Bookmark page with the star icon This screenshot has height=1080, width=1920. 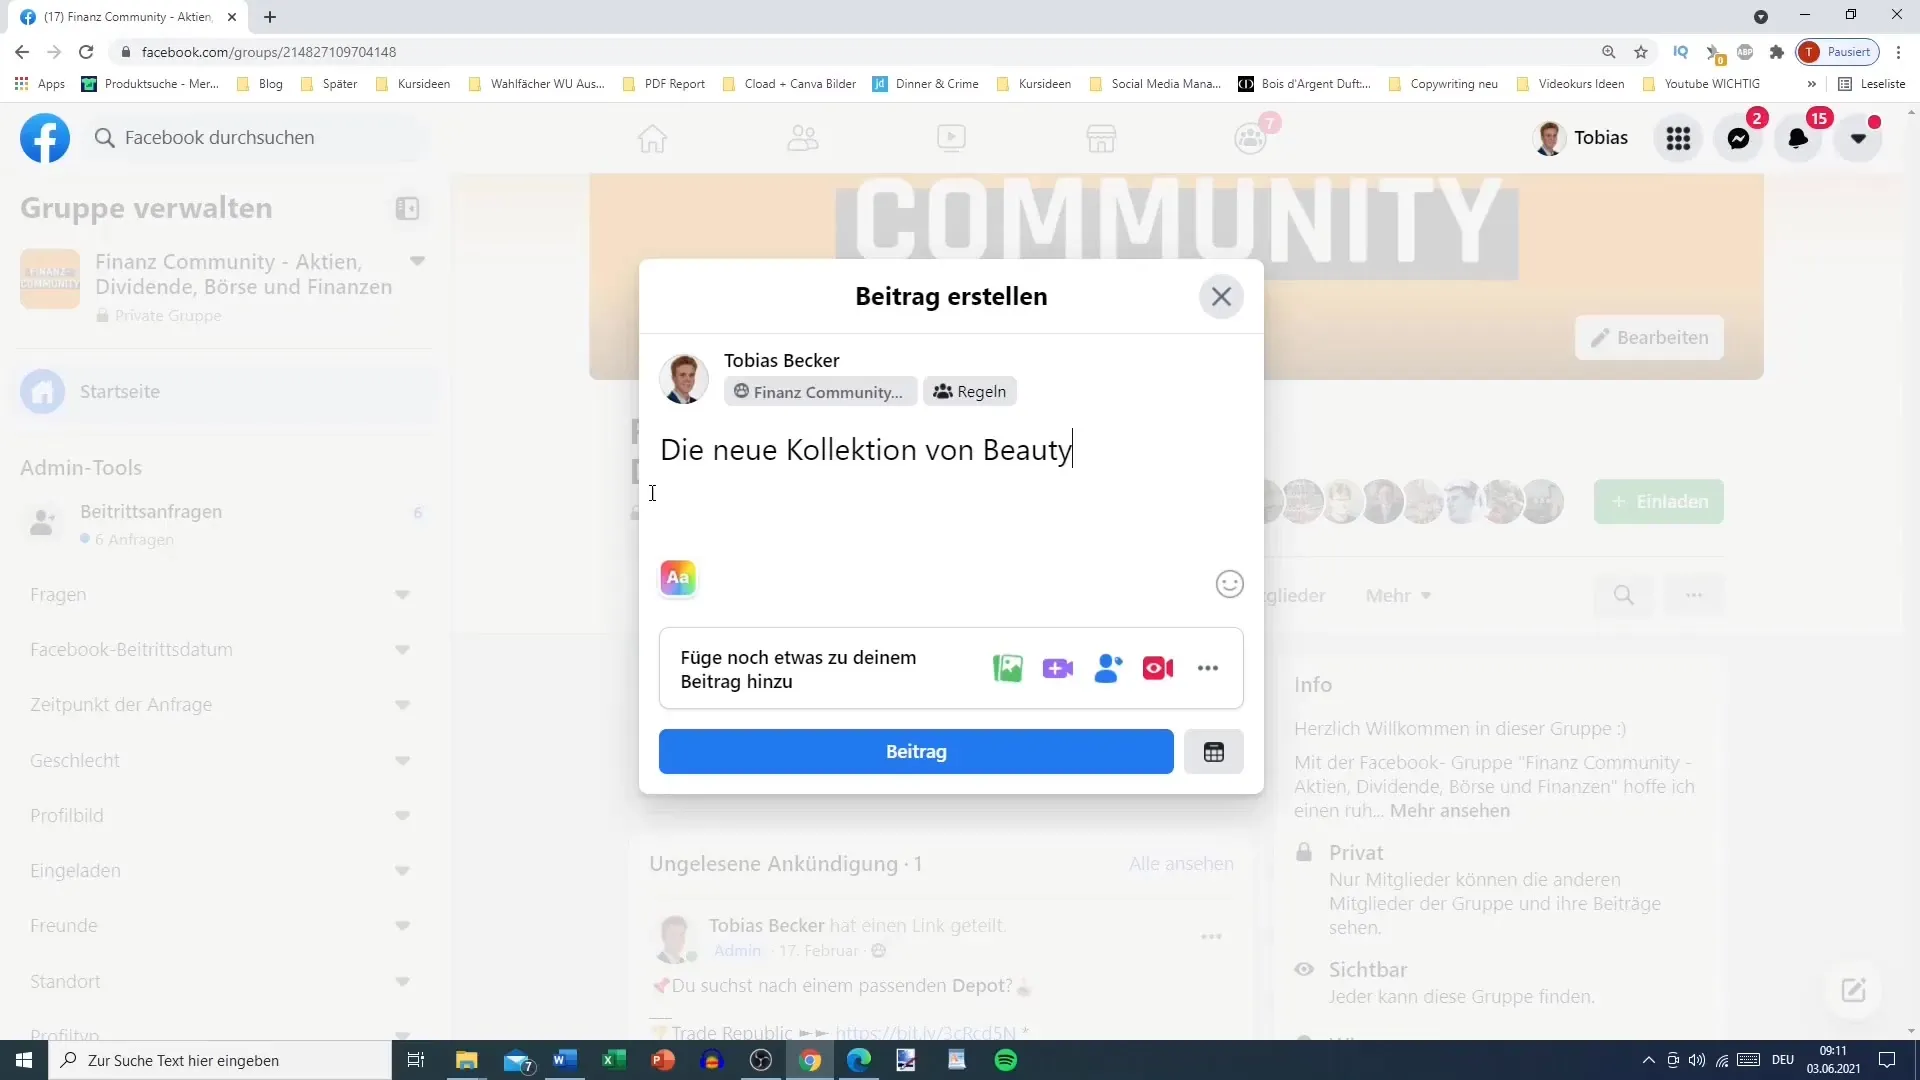point(1641,52)
